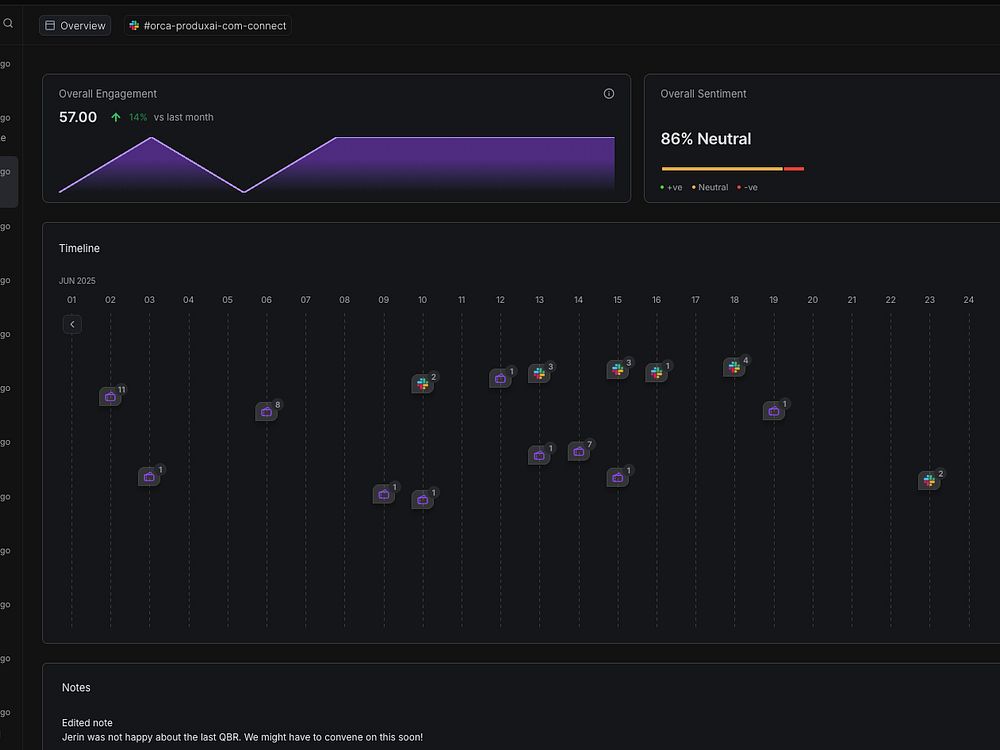Open the Slack marker with 2 on Jun 10

[422, 383]
